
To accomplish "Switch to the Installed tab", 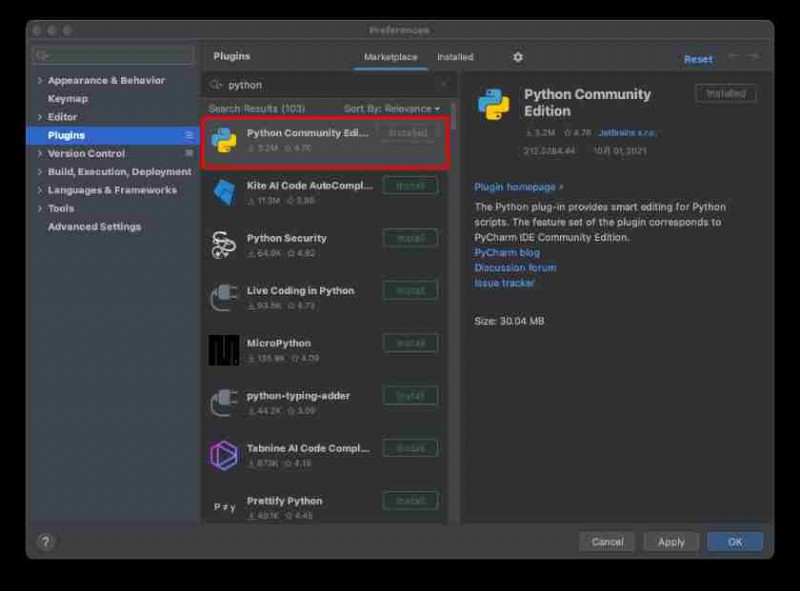I will (455, 57).
